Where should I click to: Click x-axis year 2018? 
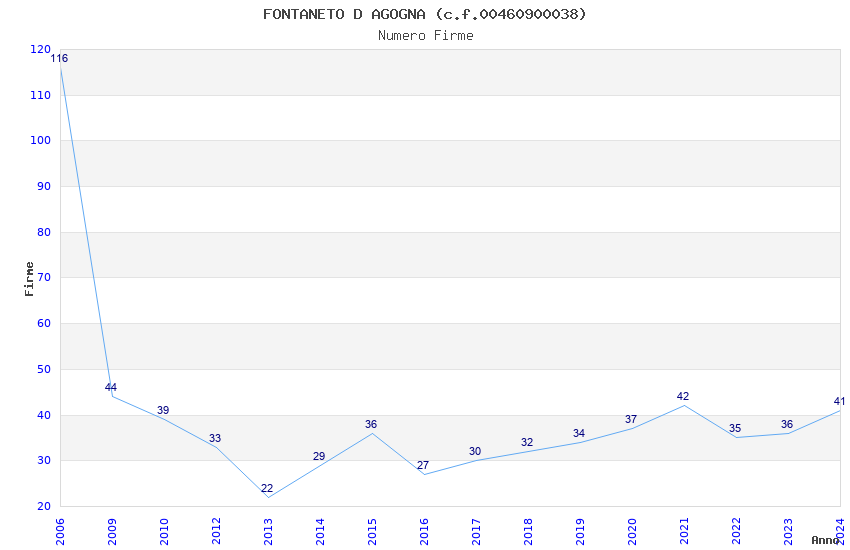(x=528, y=531)
